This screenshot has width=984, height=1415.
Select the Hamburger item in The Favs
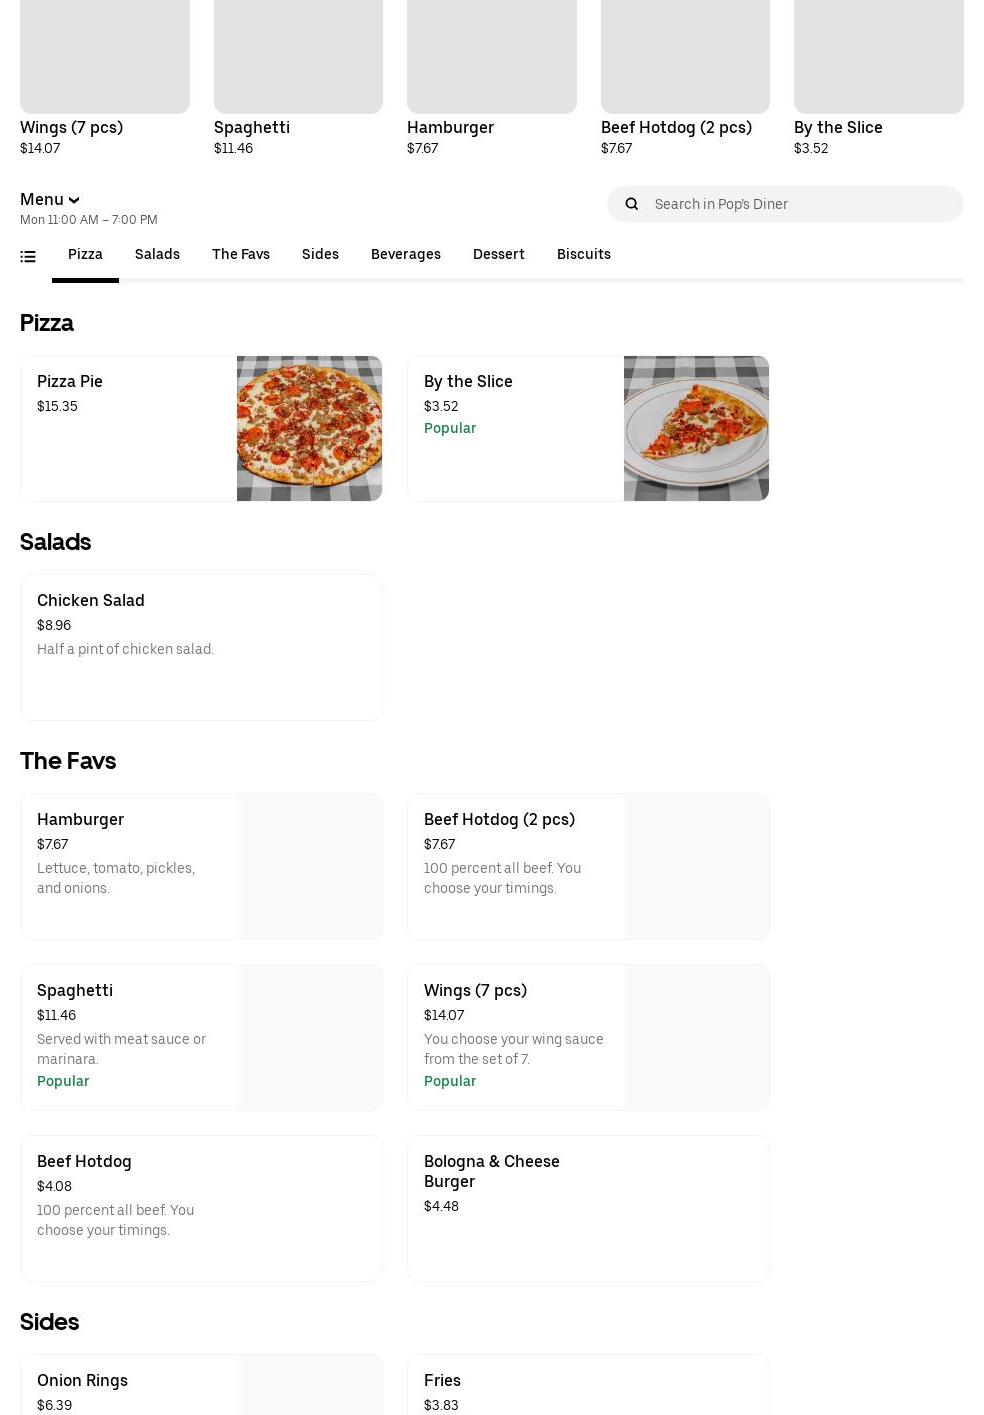coord(201,866)
